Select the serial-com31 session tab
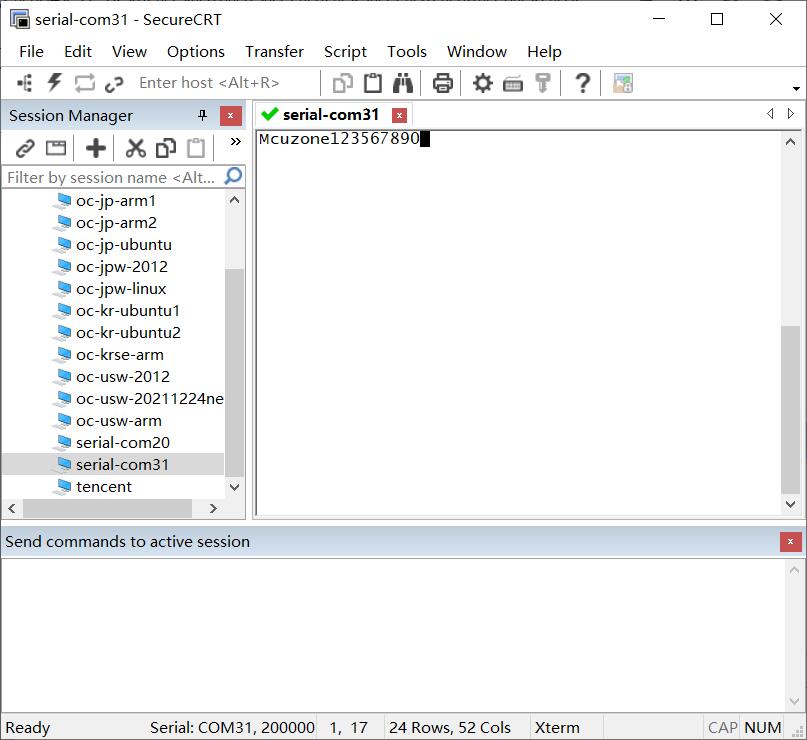807x740 pixels. [x=331, y=114]
